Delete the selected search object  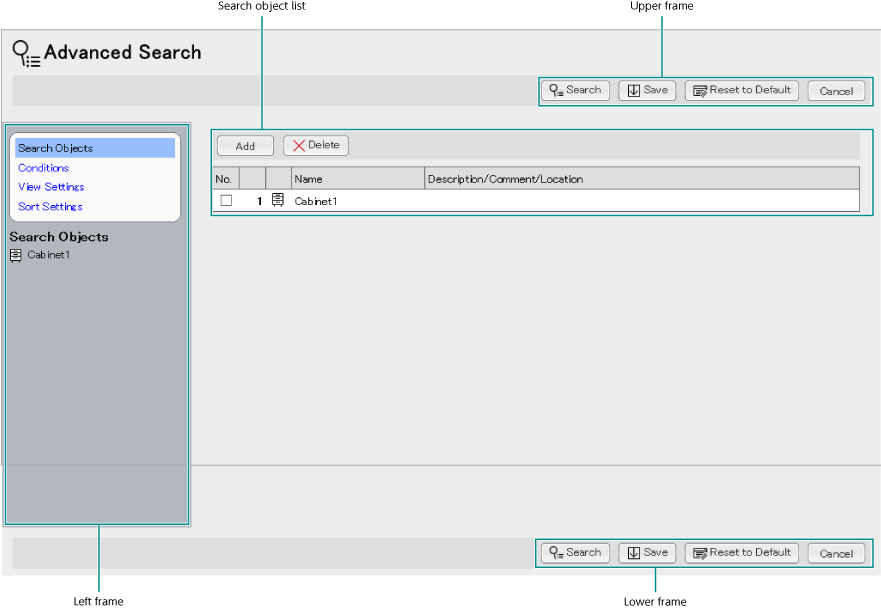click(316, 146)
